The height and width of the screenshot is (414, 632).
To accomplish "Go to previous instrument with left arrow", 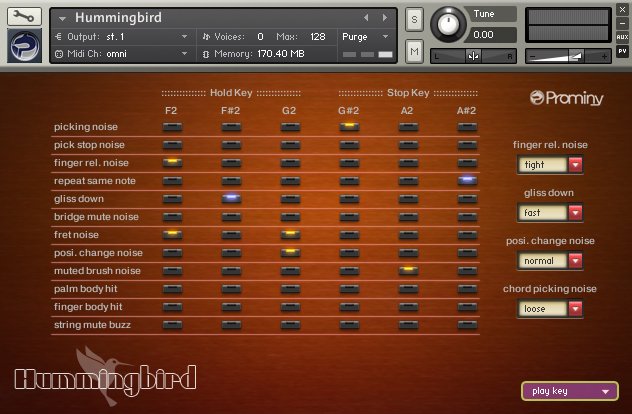I will coord(366,18).
